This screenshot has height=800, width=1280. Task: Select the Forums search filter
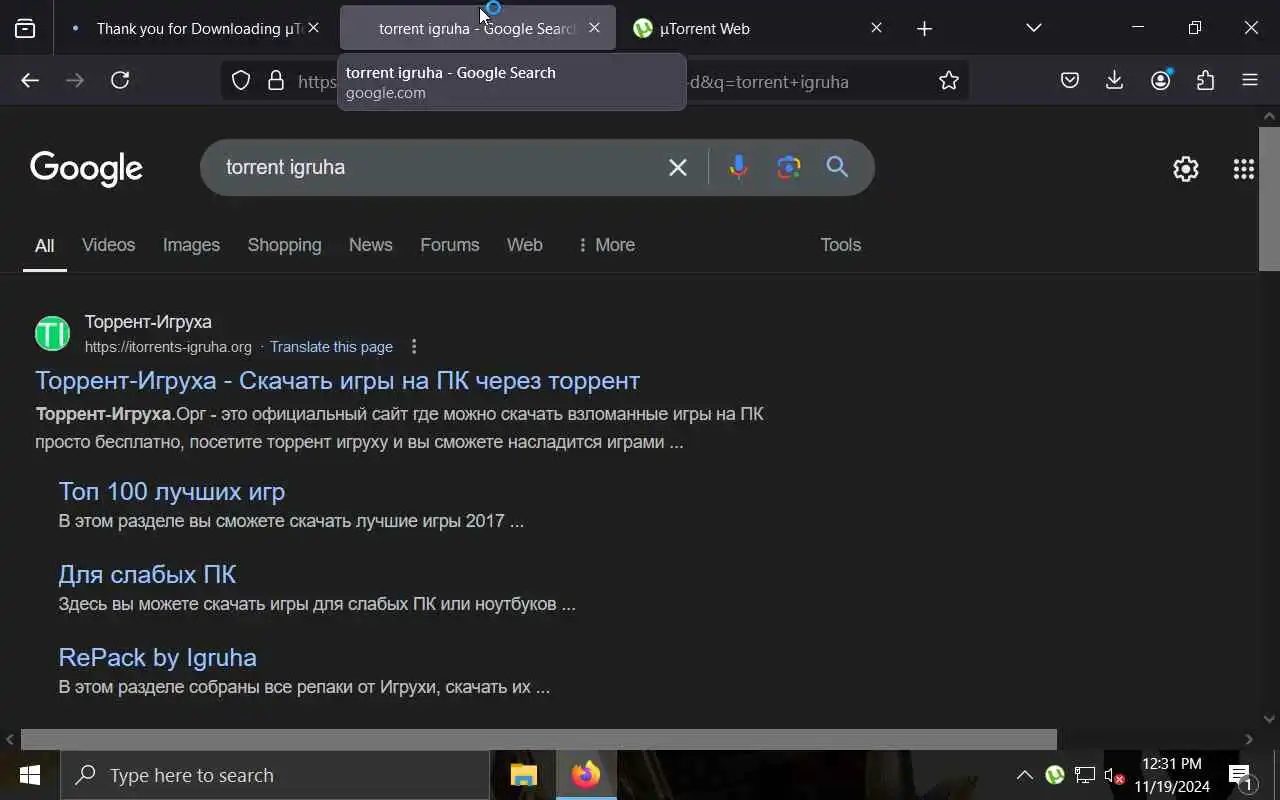[450, 245]
